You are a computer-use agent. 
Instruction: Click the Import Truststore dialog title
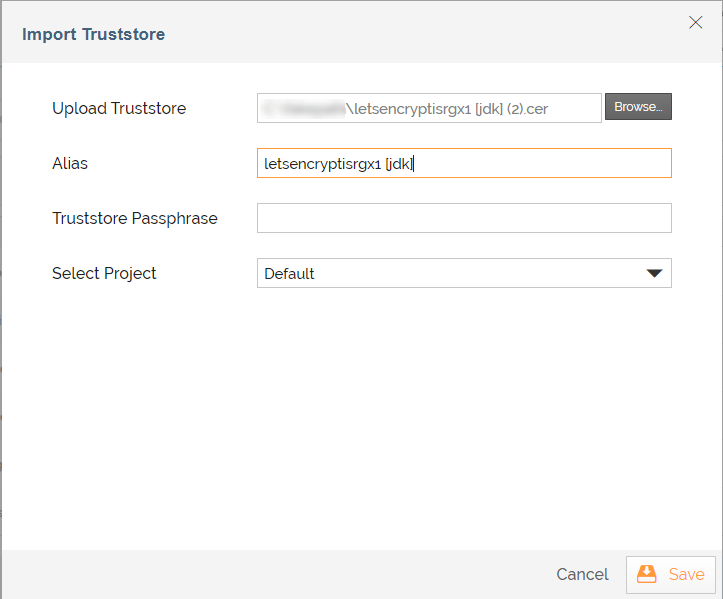(x=93, y=34)
